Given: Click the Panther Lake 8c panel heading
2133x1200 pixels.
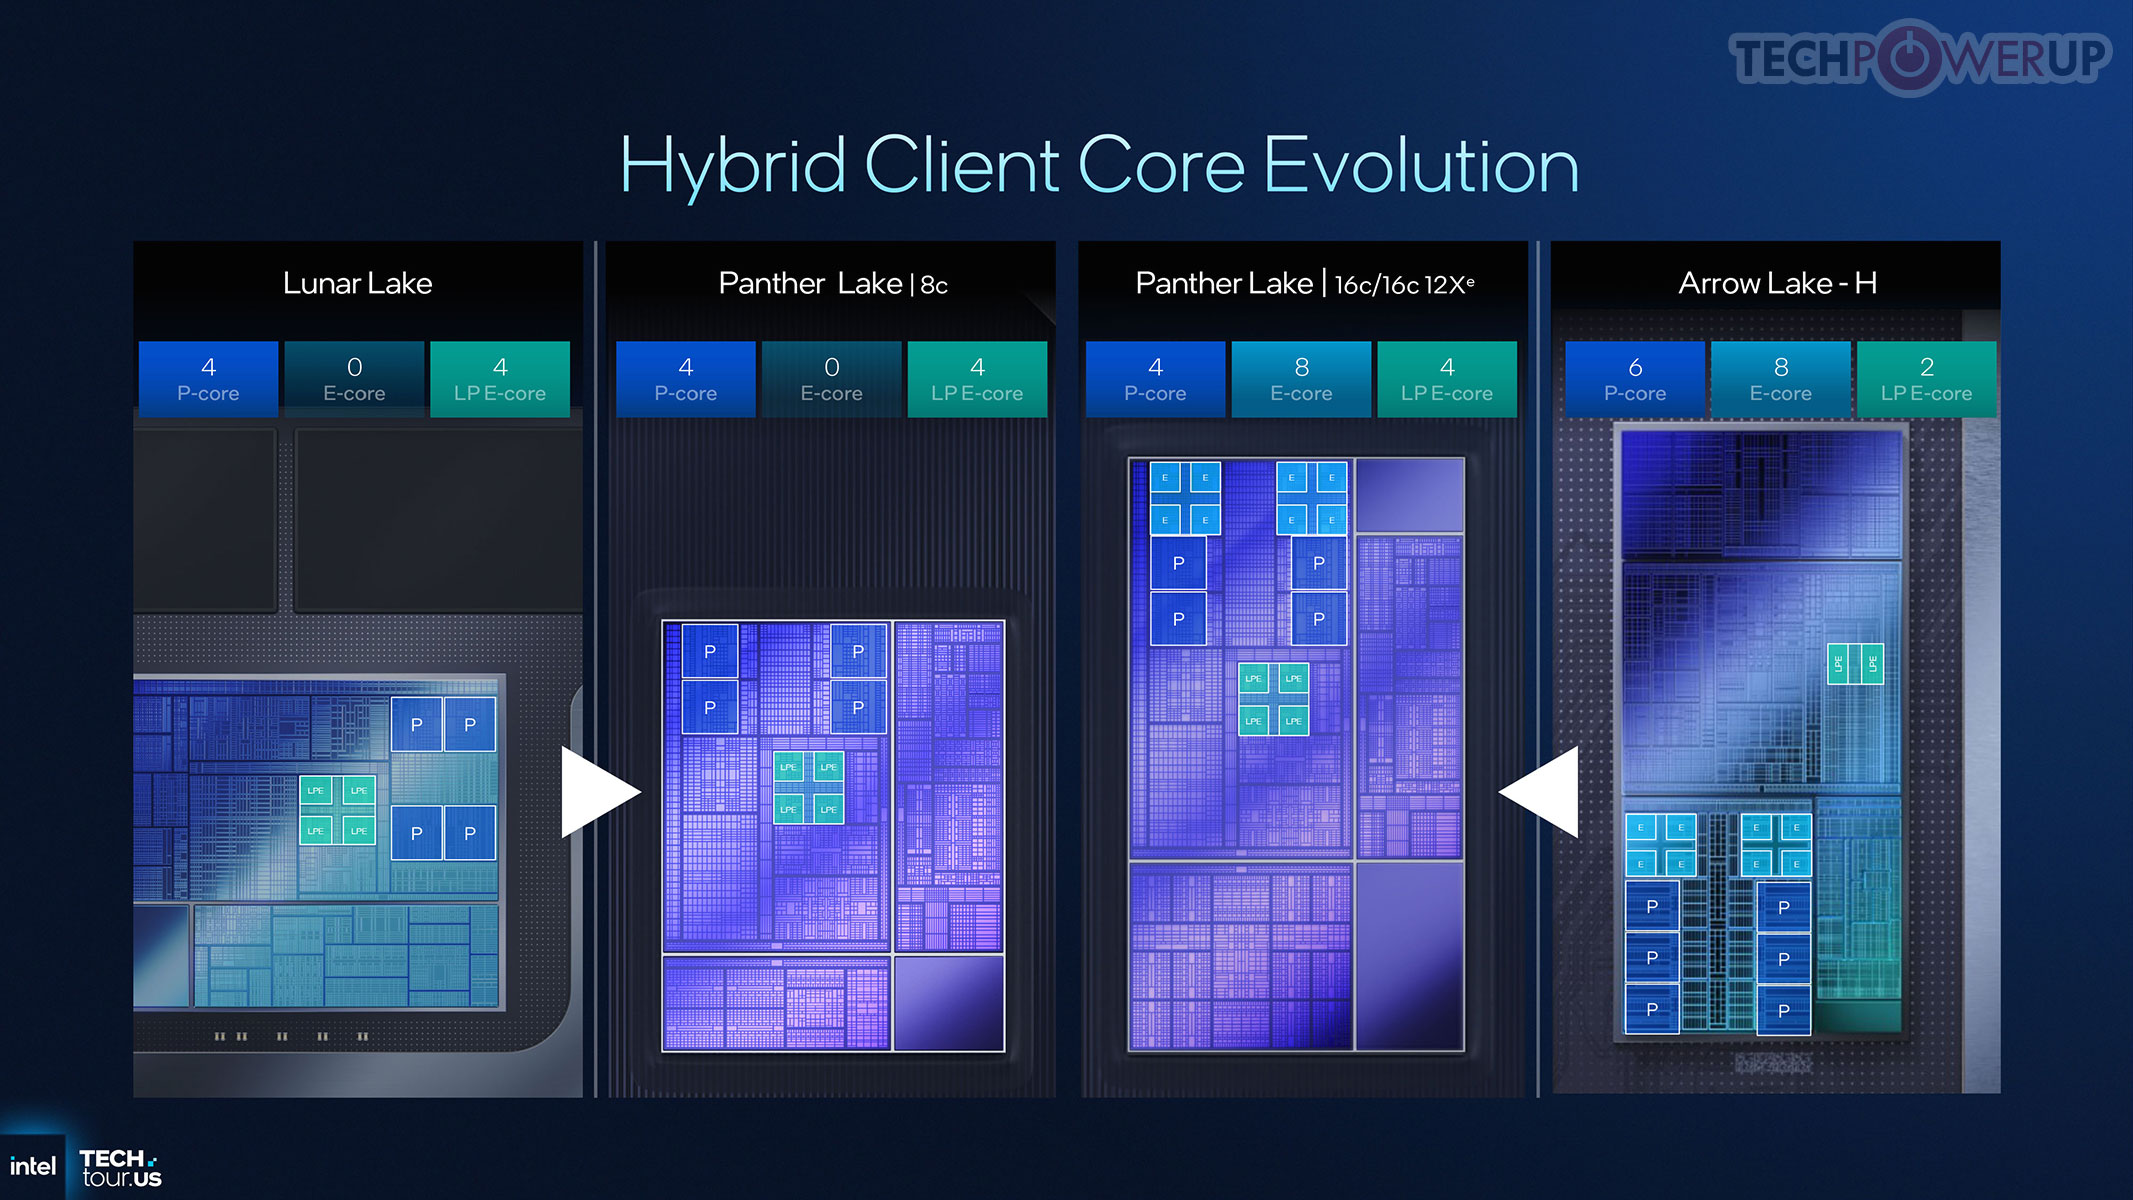Looking at the screenshot, I should (x=832, y=283).
